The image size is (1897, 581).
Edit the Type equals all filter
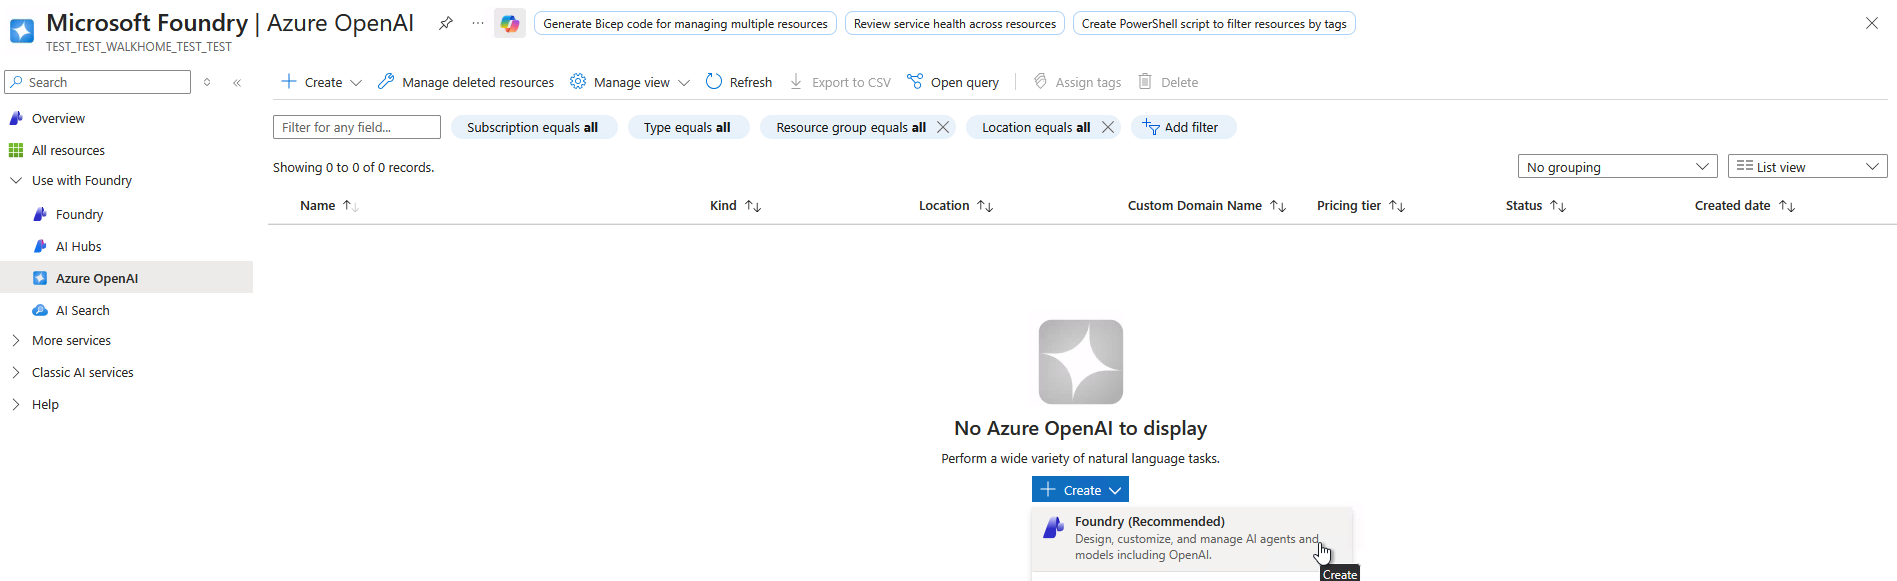pos(688,127)
